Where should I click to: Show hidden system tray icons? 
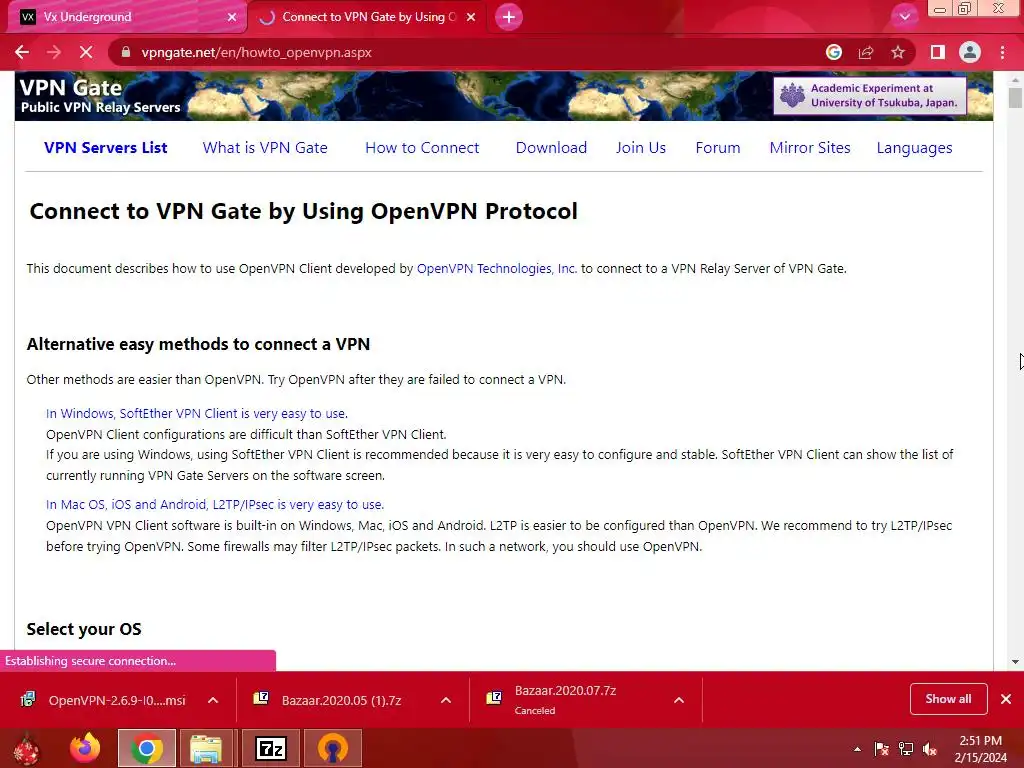click(x=857, y=749)
